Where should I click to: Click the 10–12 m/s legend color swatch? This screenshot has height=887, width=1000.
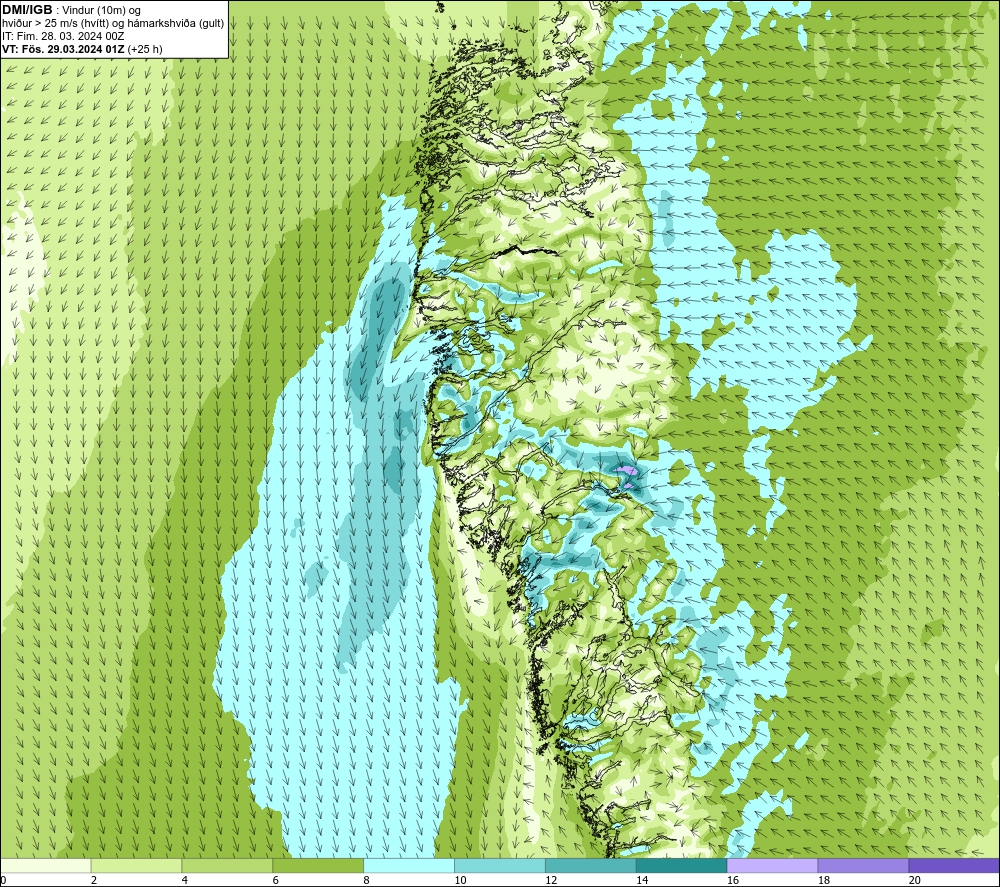(x=499, y=865)
